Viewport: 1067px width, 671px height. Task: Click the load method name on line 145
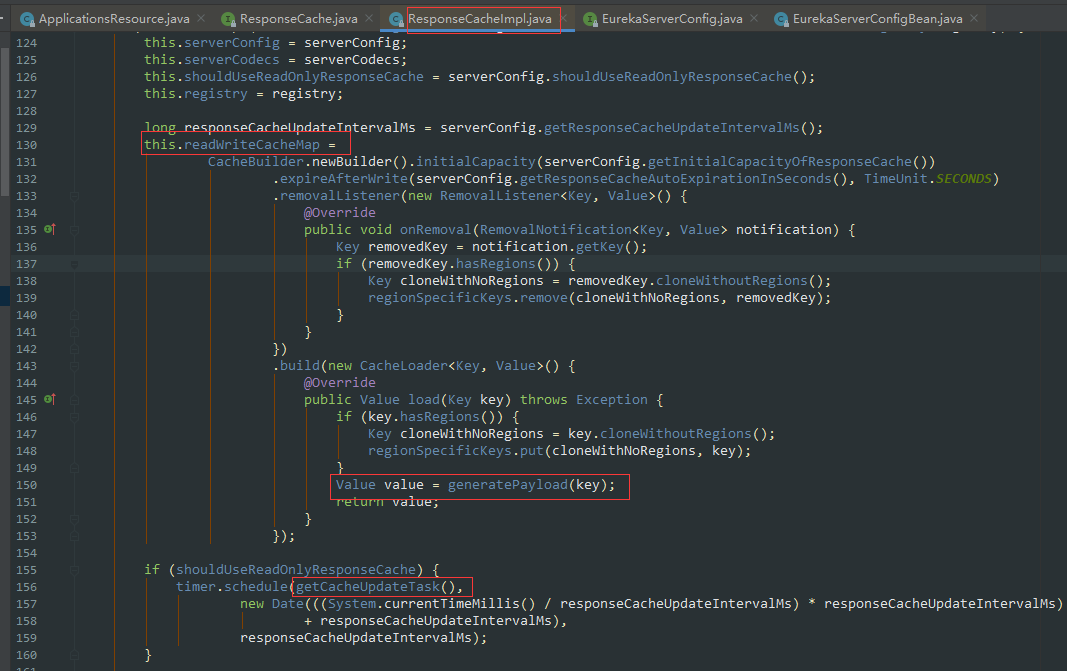pyautogui.click(x=424, y=399)
